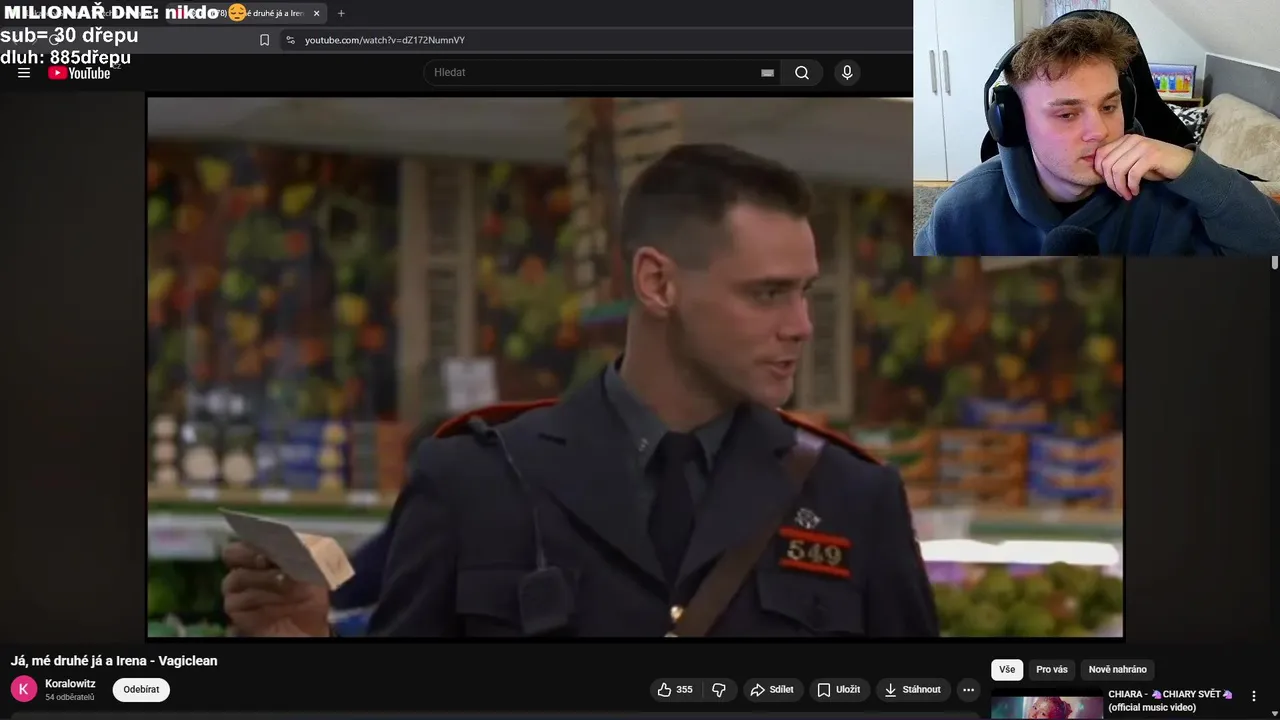Bookmark the page via address bar icon

[x=264, y=40]
